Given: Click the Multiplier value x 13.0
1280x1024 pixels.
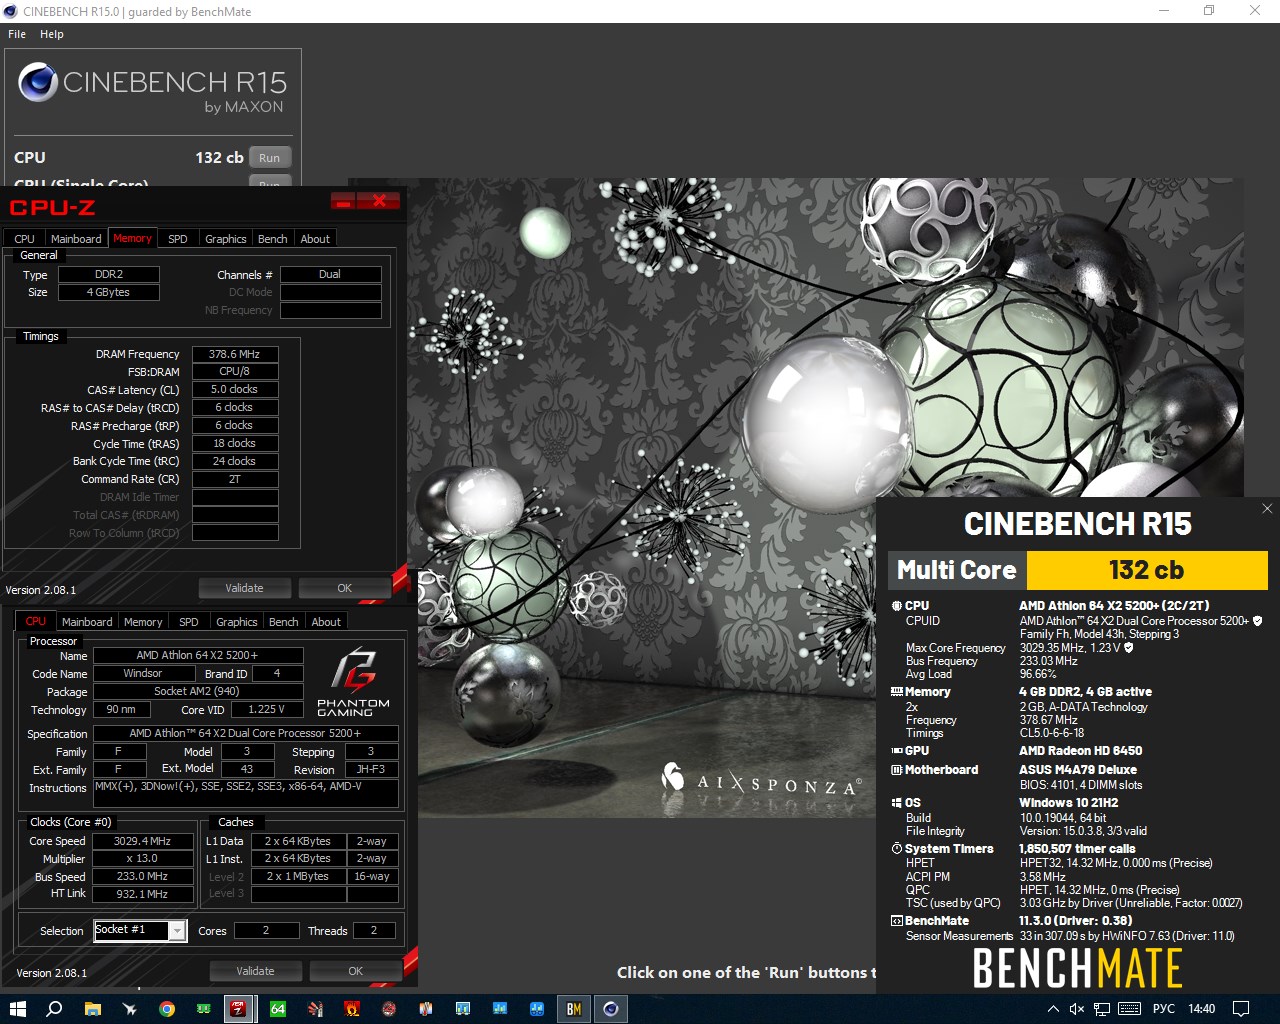Looking at the screenshot, I should (x=143, y=859).
